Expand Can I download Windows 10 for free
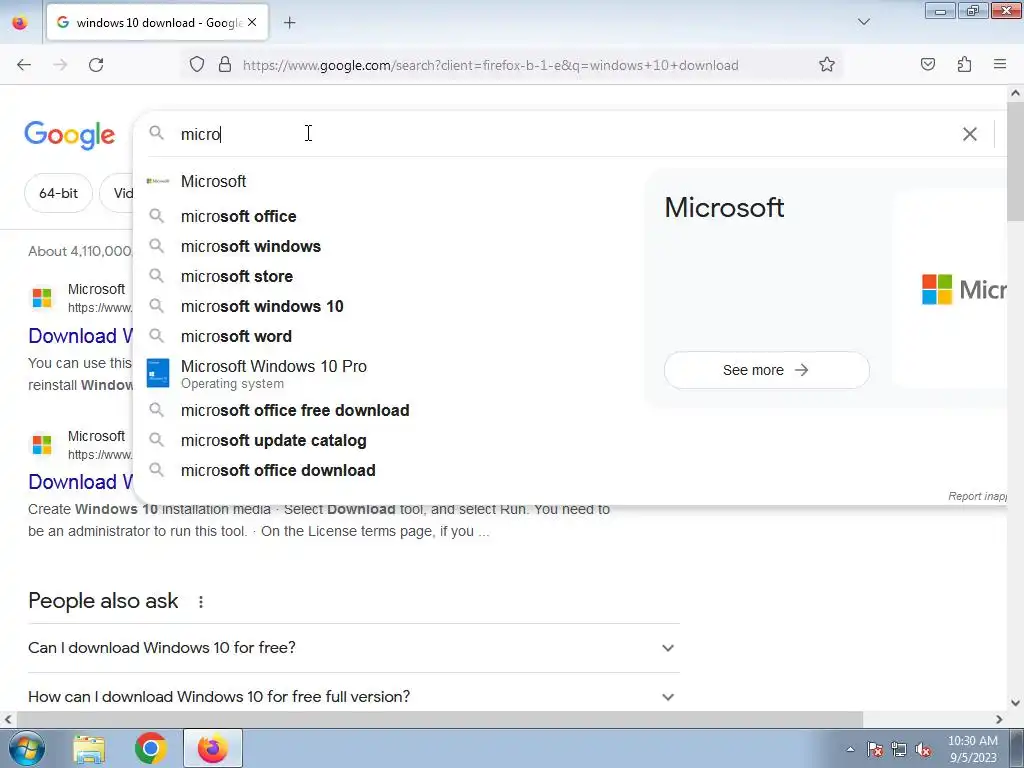The width and height of the screenshot is (1024, 768). coord(354,648)
